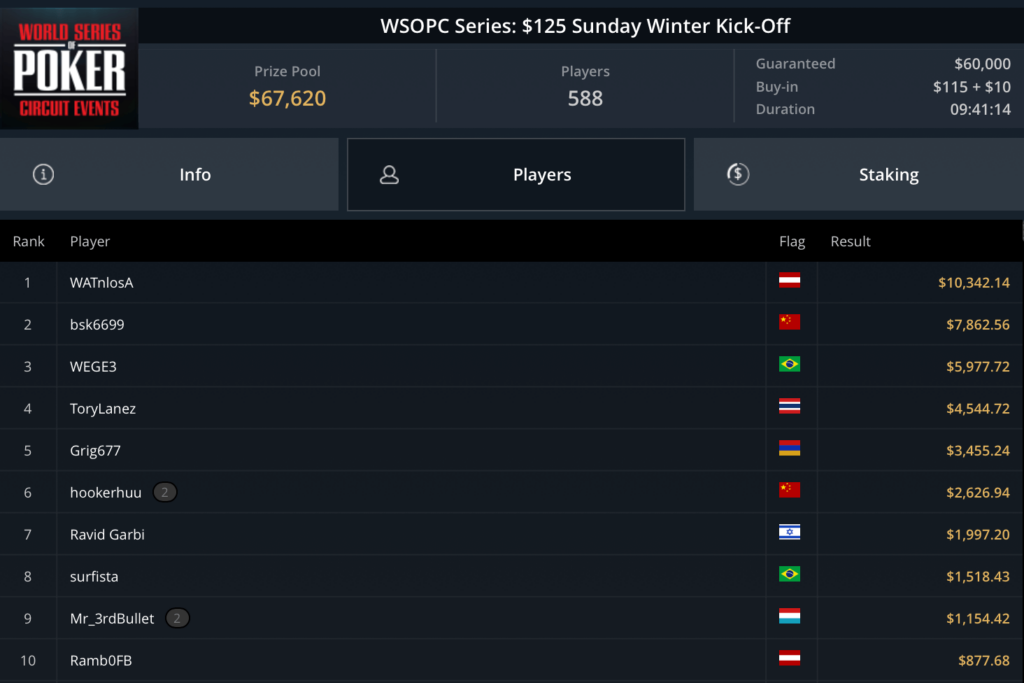Click the World Series of Poker logo
The height and width of the screenshot is (683, 1024).
pos(69,69)
